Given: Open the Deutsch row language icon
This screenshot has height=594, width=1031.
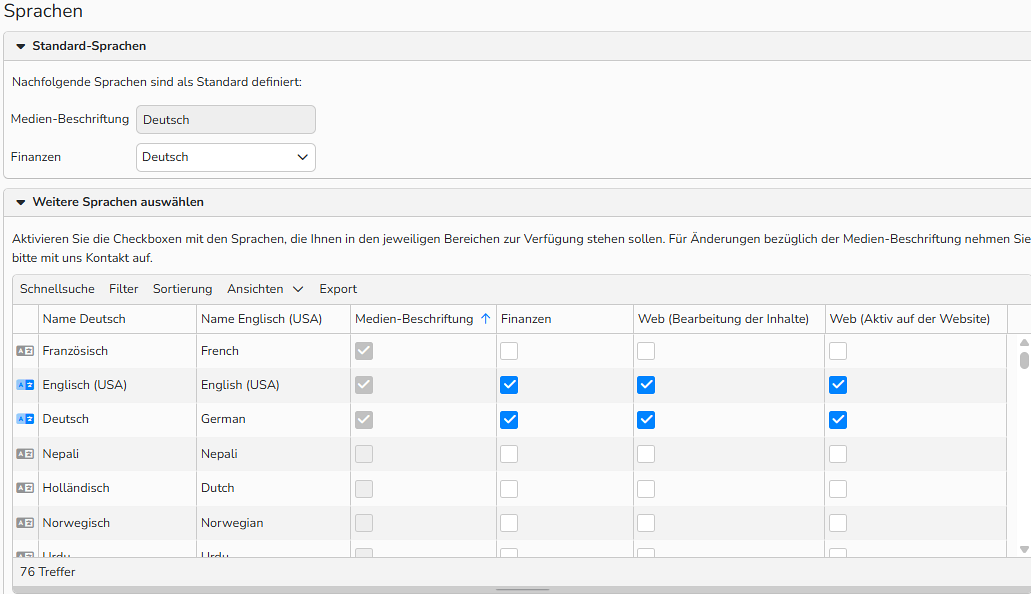Looking at the screenshot, I should tap(25, 420).
